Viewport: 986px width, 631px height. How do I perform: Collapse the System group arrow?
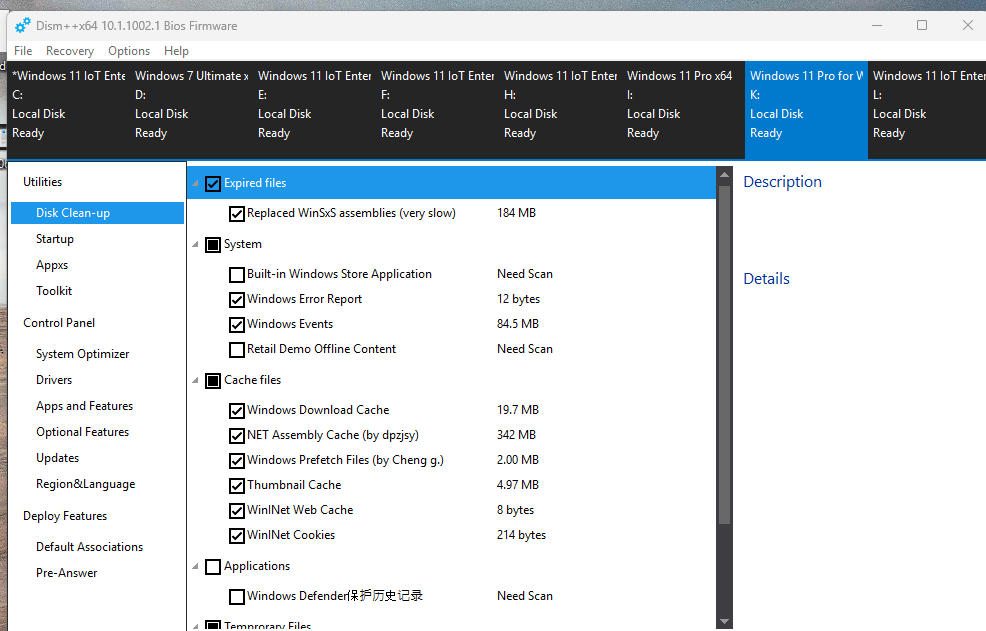click(x=196, y=244)
